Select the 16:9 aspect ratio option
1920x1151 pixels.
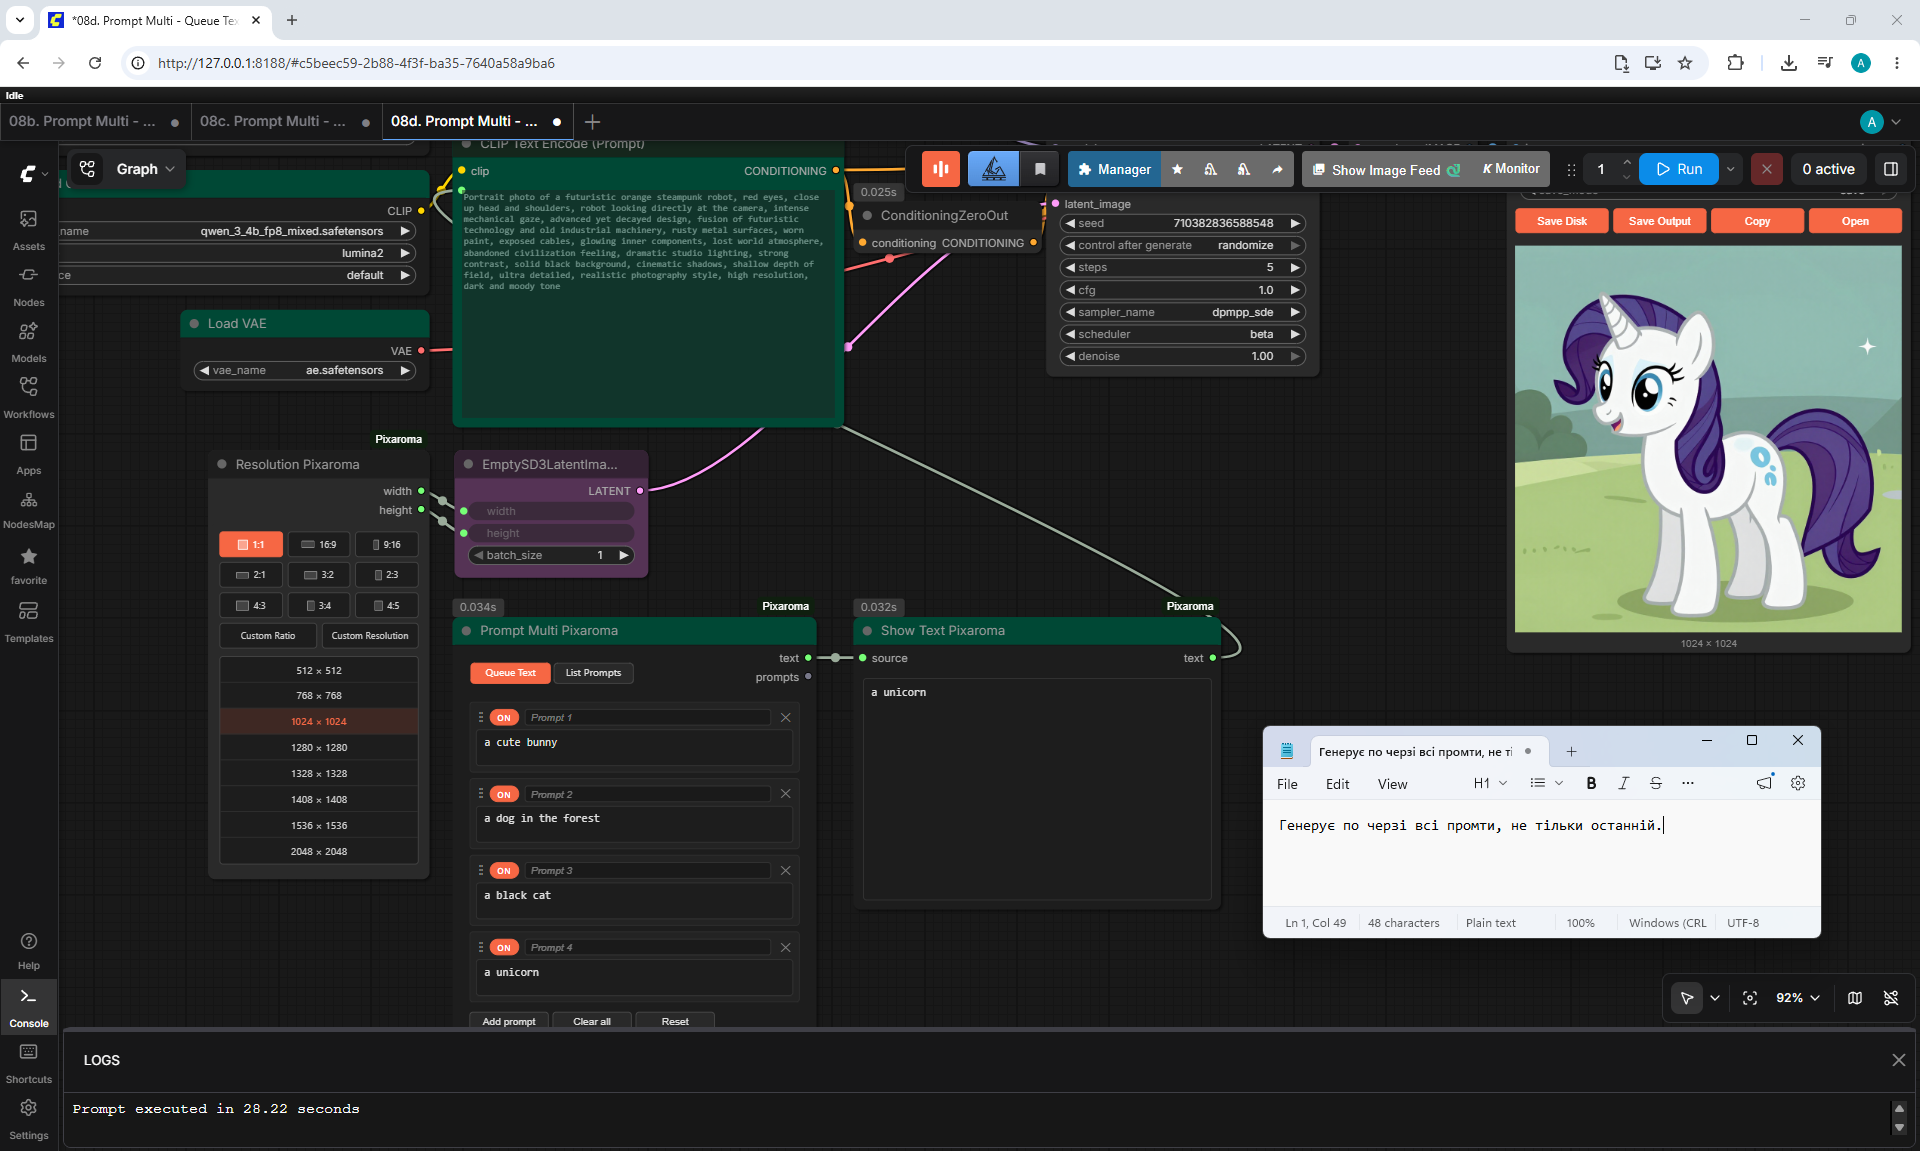[319, 544]
